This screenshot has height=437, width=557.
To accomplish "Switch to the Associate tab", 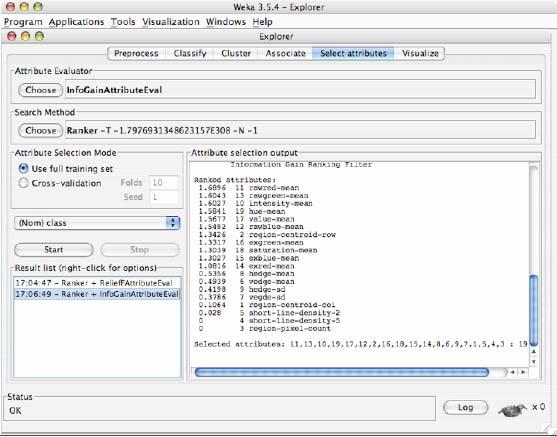I will click(285, 53).
